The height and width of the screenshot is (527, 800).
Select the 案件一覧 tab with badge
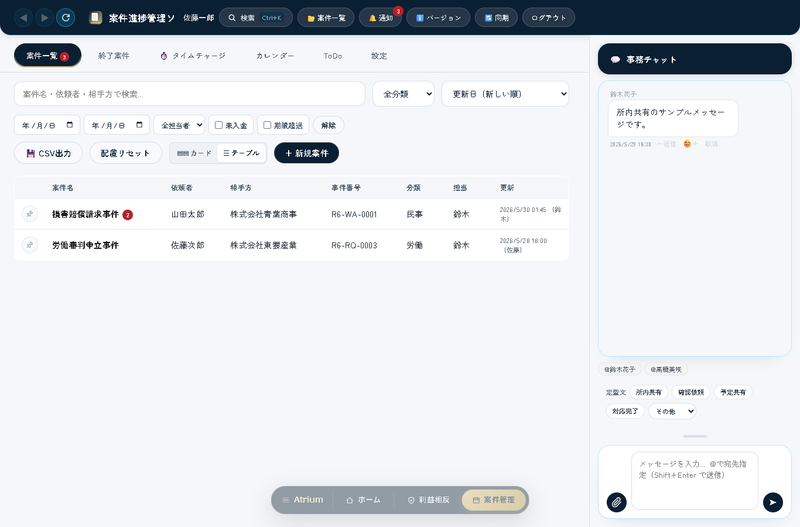point(47,56)
